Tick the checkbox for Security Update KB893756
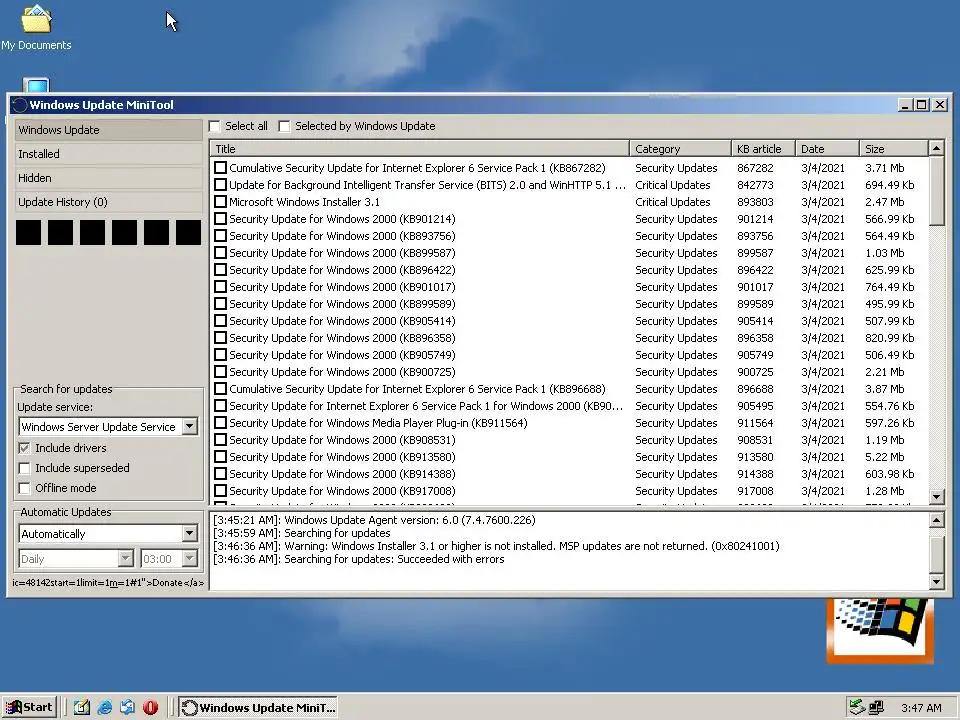960x720 pixels. tap(220, 236)
